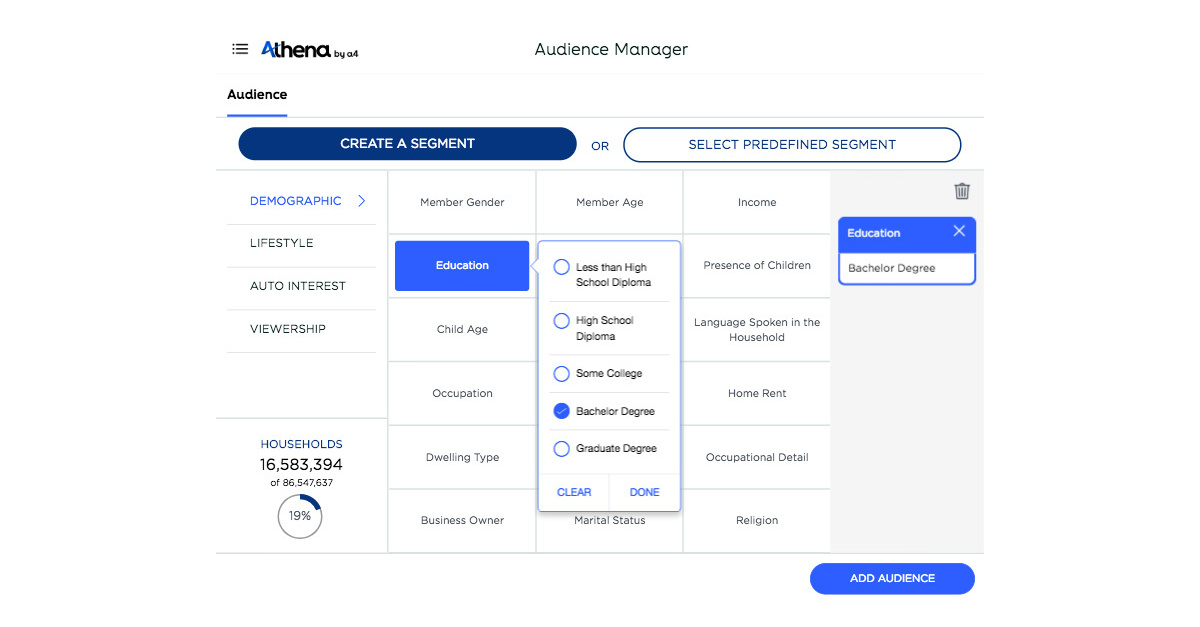Open the Member Gender options

tap(461, 202)
